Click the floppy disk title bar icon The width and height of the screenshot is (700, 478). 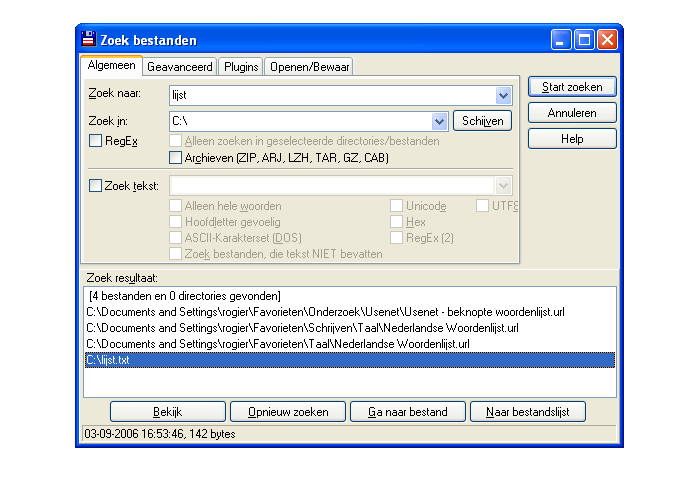88,39
